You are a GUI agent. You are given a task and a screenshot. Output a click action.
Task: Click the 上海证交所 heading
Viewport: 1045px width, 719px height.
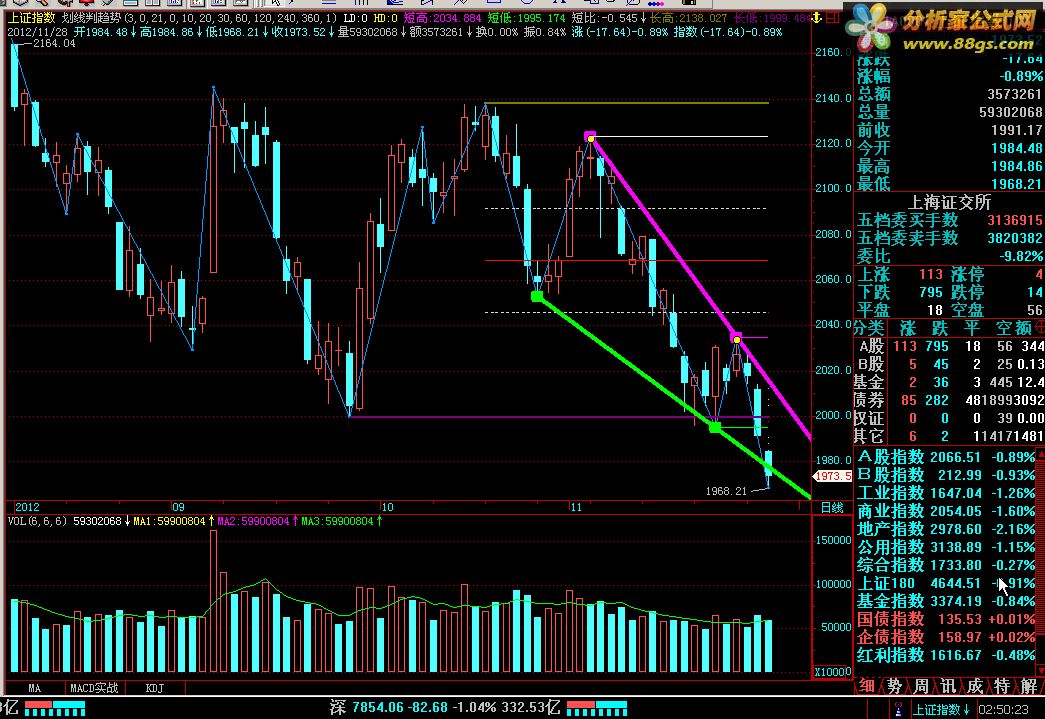(949, 202)
